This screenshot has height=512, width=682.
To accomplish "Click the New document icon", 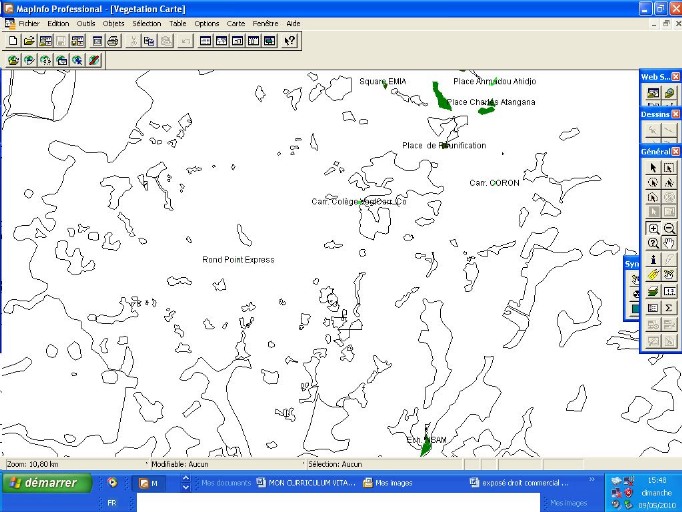I will [x=13, y=41].
